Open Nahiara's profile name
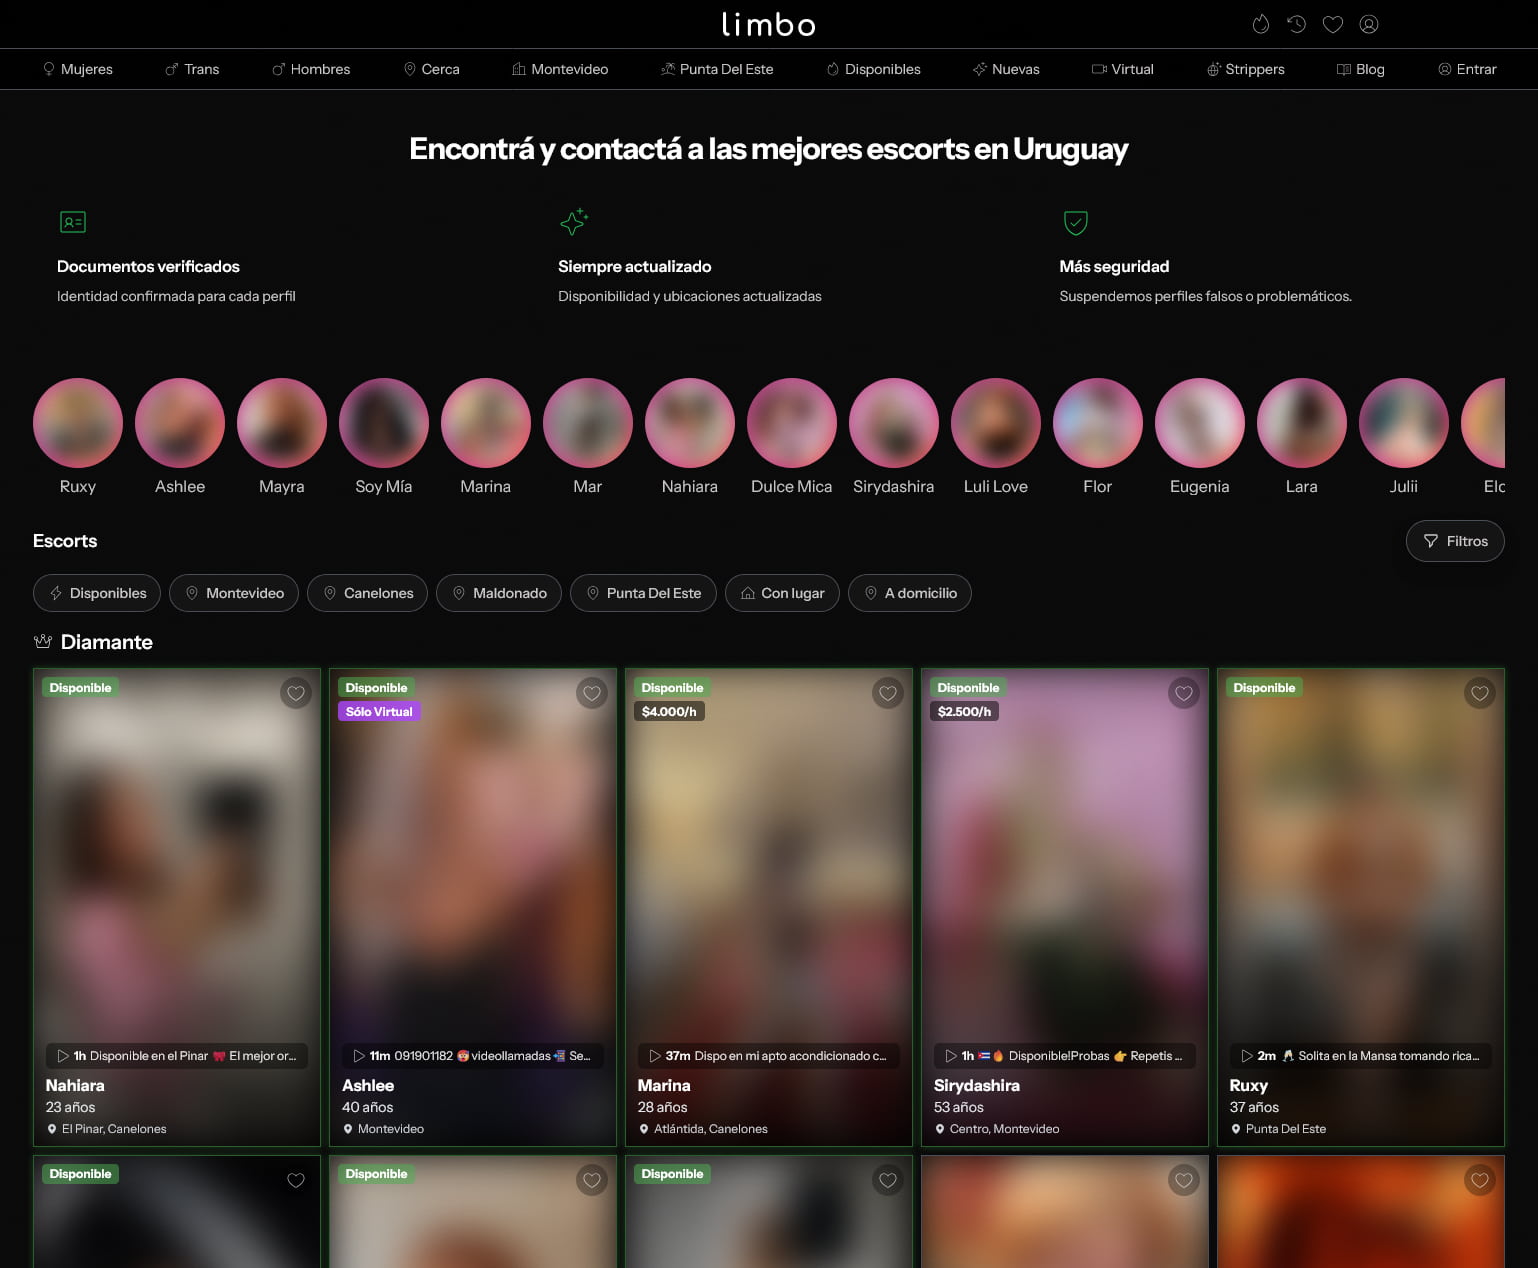 click(x=75, y=1085)
